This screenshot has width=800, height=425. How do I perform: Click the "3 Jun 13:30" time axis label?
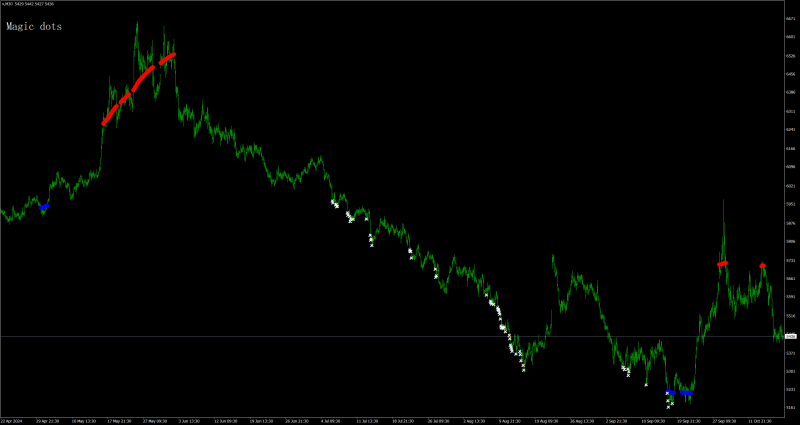pos(189,421)
